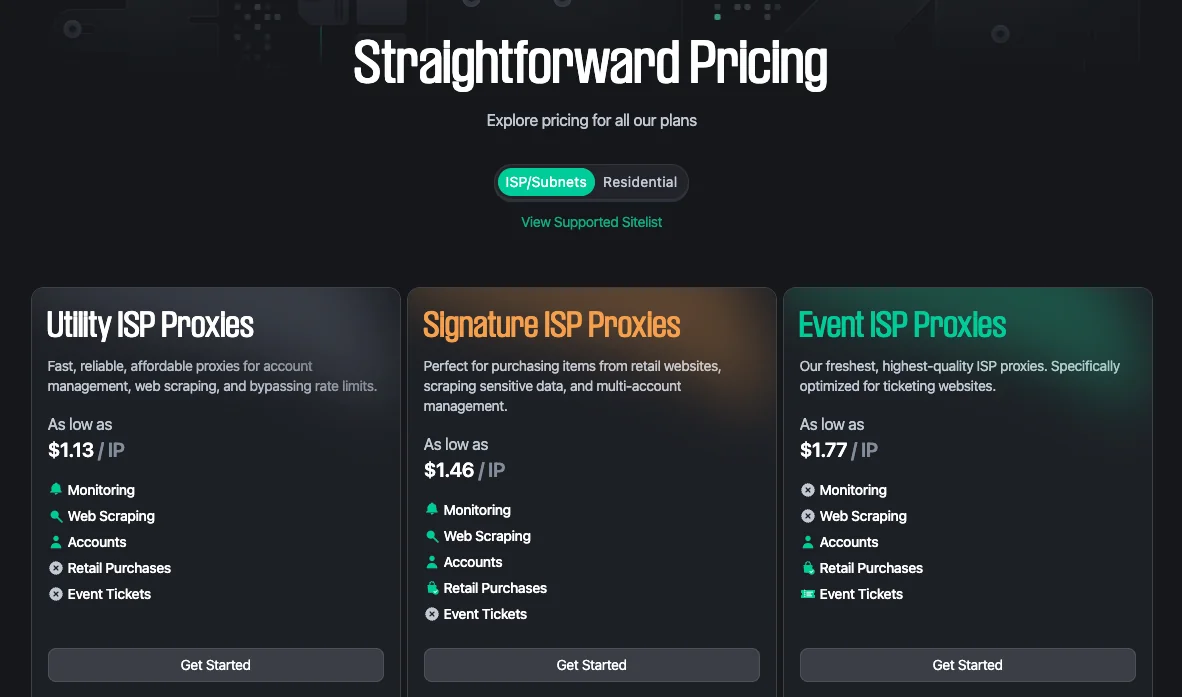Click the Accounts person icon on Event ISP Proxies
Viewport: 1182px width, 697px height.
pos(808,542)
